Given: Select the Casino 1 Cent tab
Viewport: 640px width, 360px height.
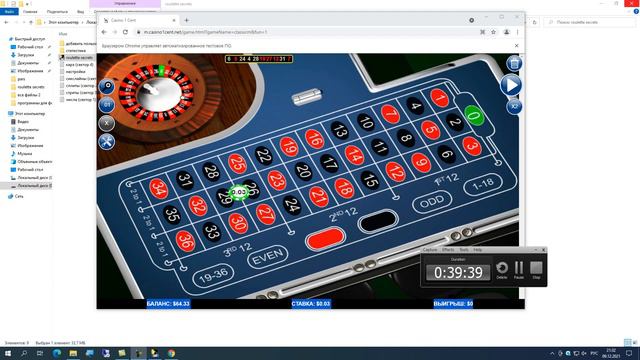Looking at the screenshot, I should [x=139, y=20].
